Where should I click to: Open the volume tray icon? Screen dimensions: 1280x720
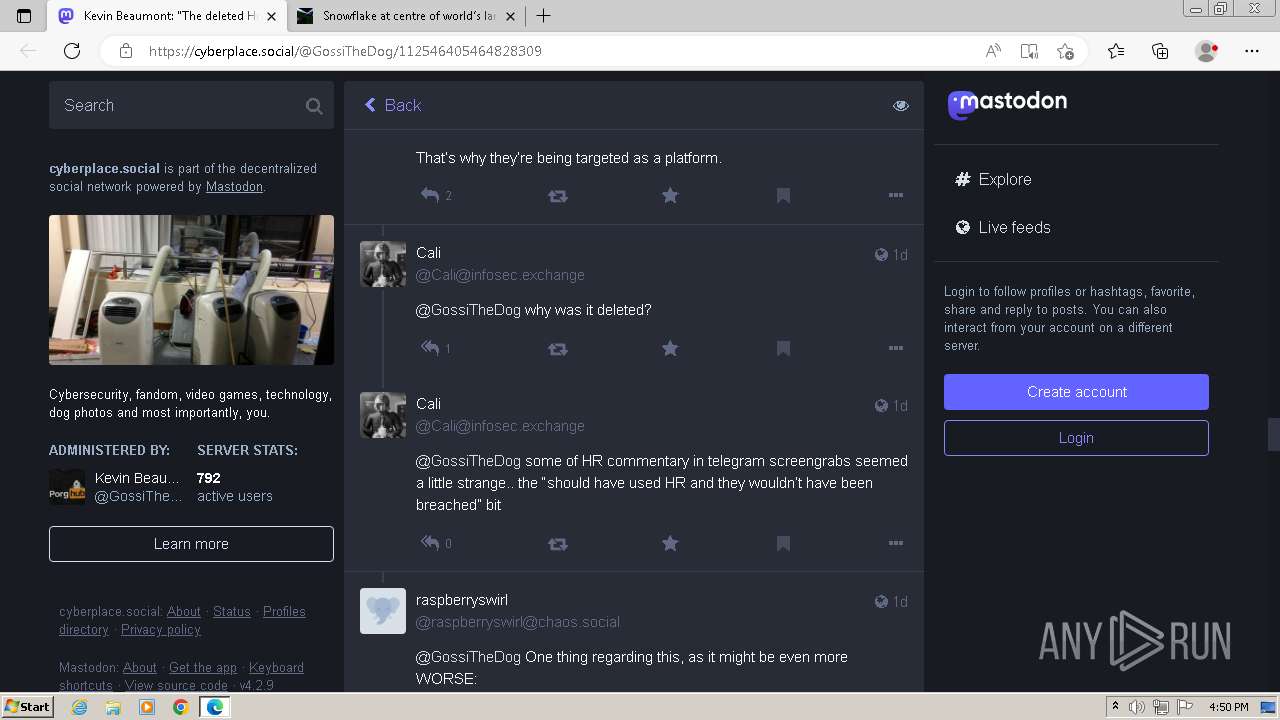(x=1137, y=707)
